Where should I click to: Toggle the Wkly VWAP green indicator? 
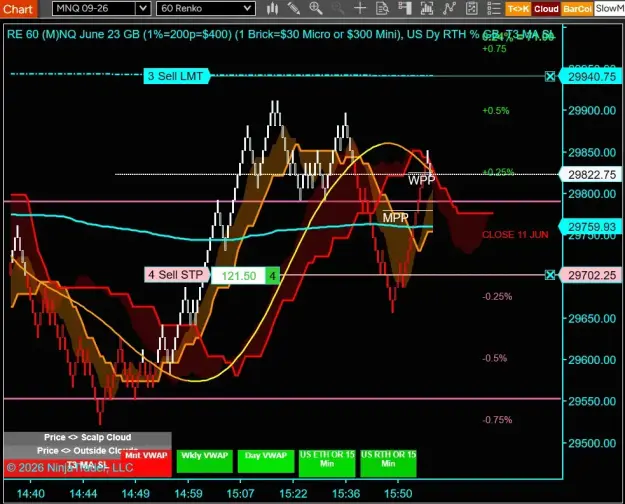[204, 461]
